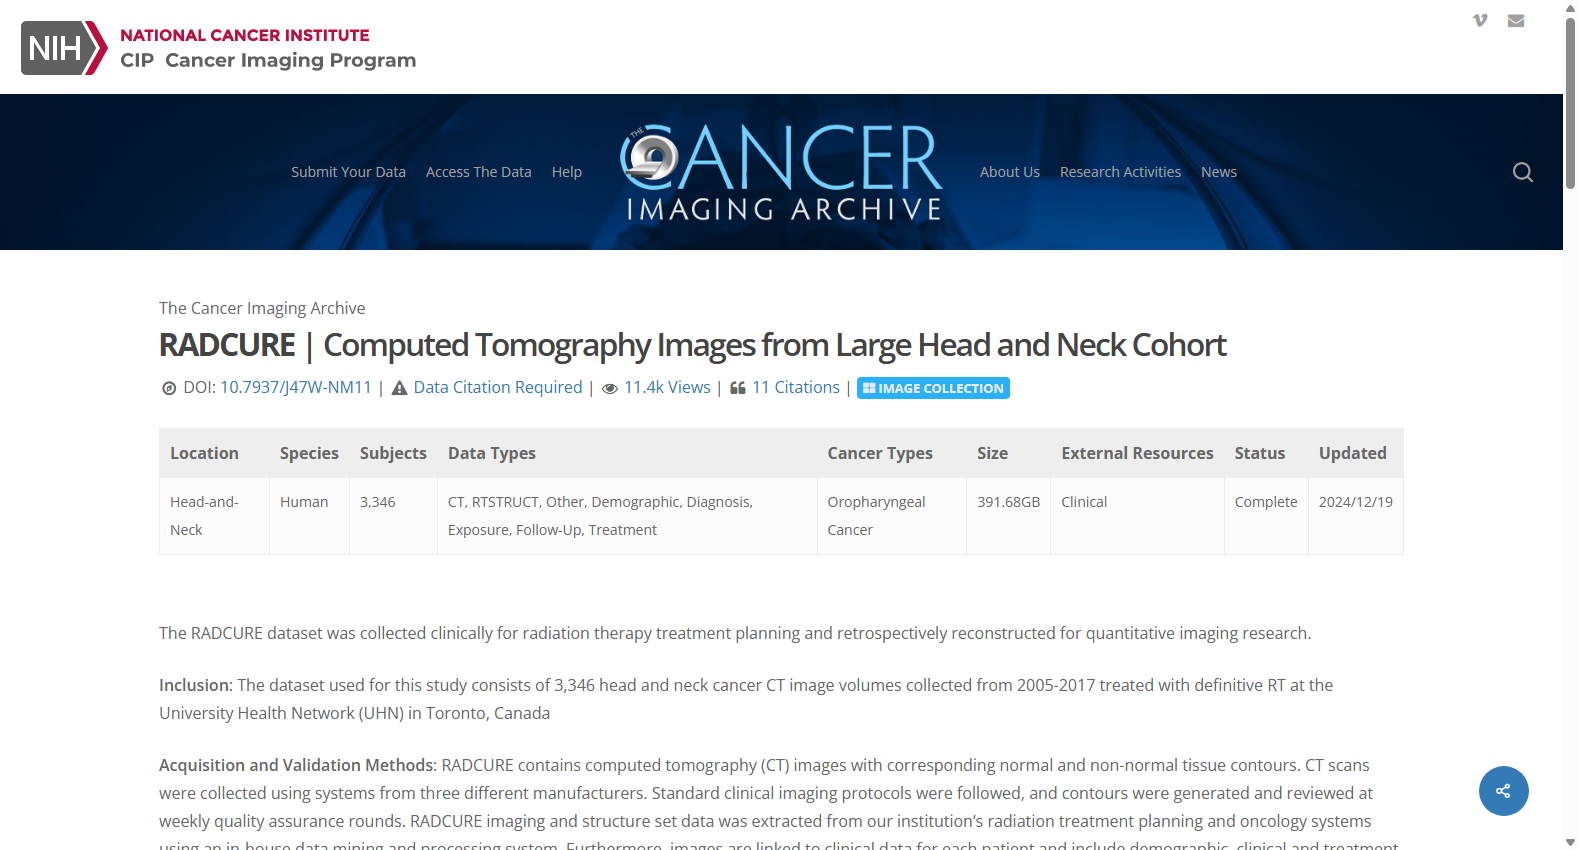Open the News menu item
The height and width of the screenshot is (850, 1578).
(1219, 172)
